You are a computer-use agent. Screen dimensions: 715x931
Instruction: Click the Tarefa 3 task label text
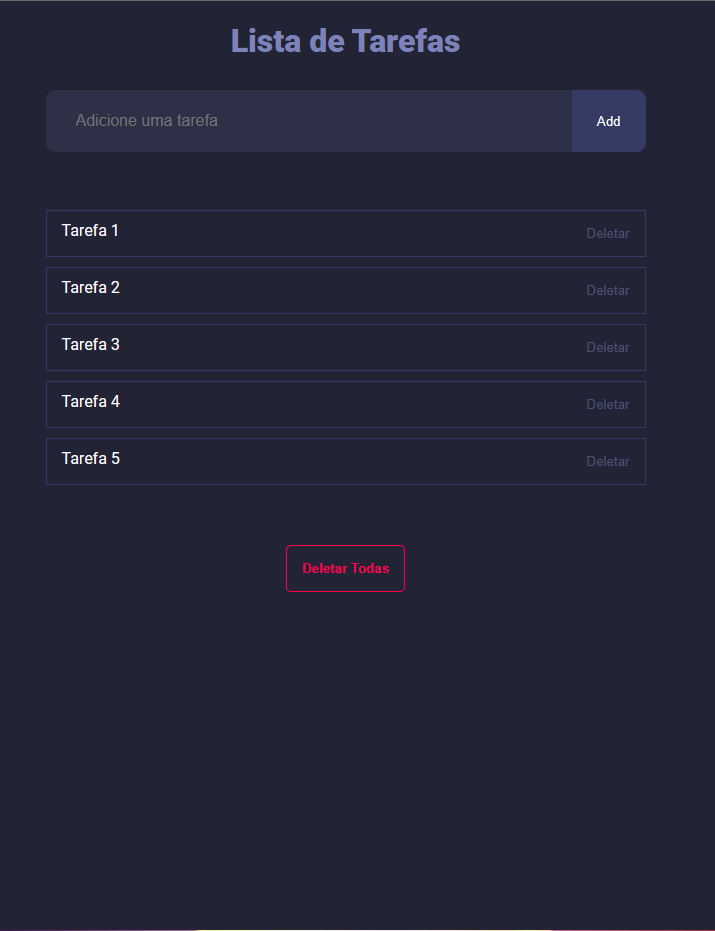click(90, 344)
